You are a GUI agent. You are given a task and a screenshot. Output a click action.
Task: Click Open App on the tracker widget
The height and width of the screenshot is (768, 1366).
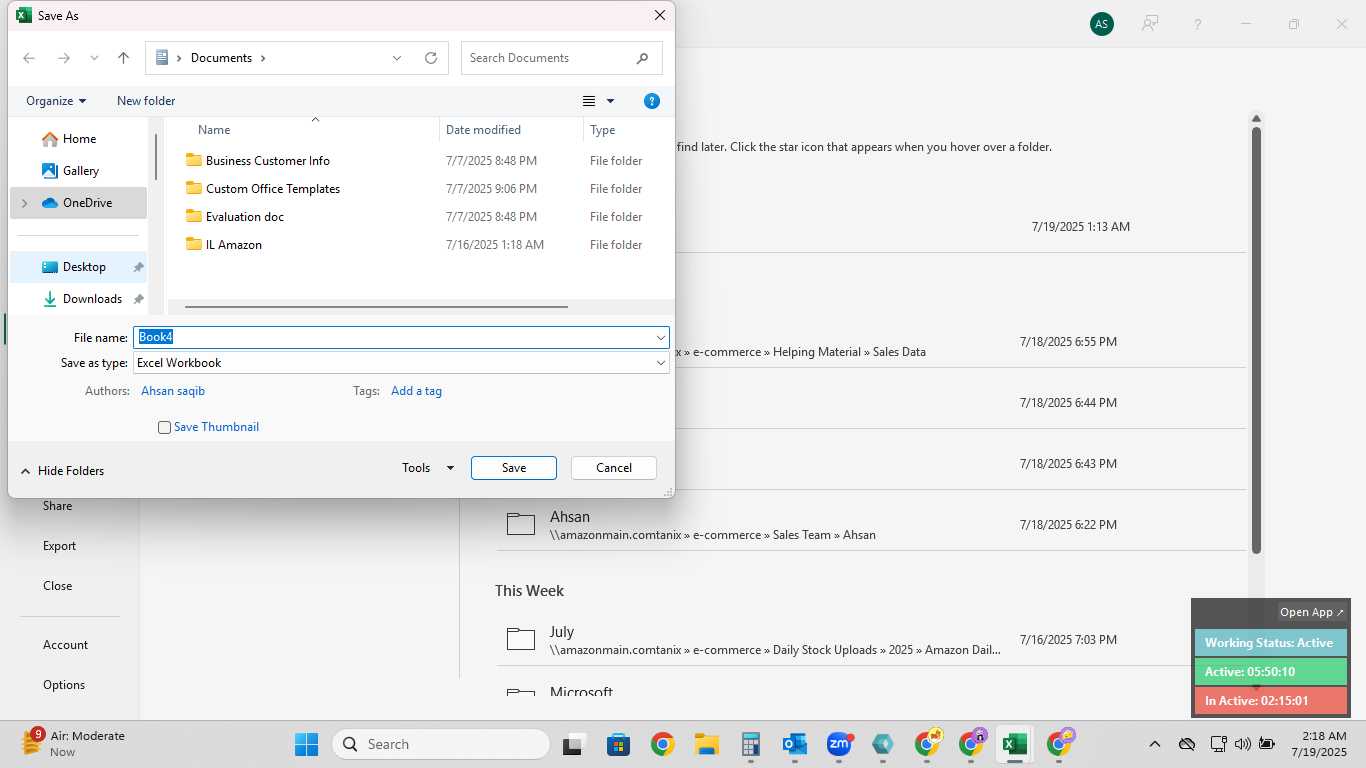click(x=1312, y=612)
